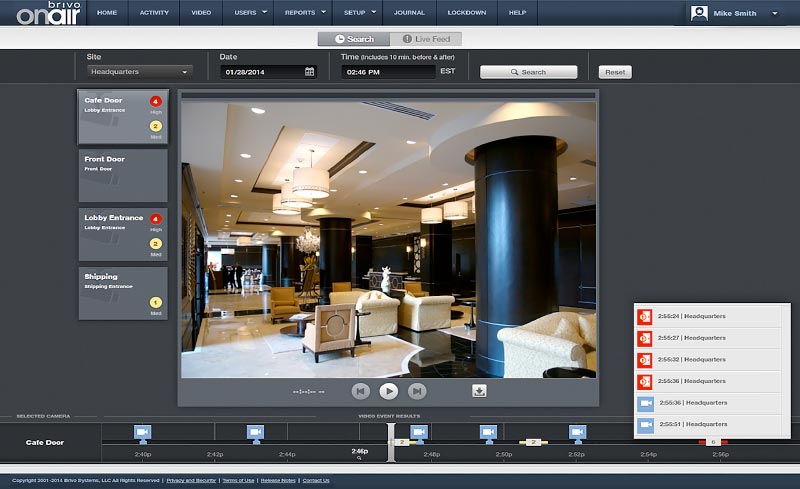Switch to the Live Feed view
This screenshot has width=800, height=489.
pyautogui.click(x=426, y=39)
